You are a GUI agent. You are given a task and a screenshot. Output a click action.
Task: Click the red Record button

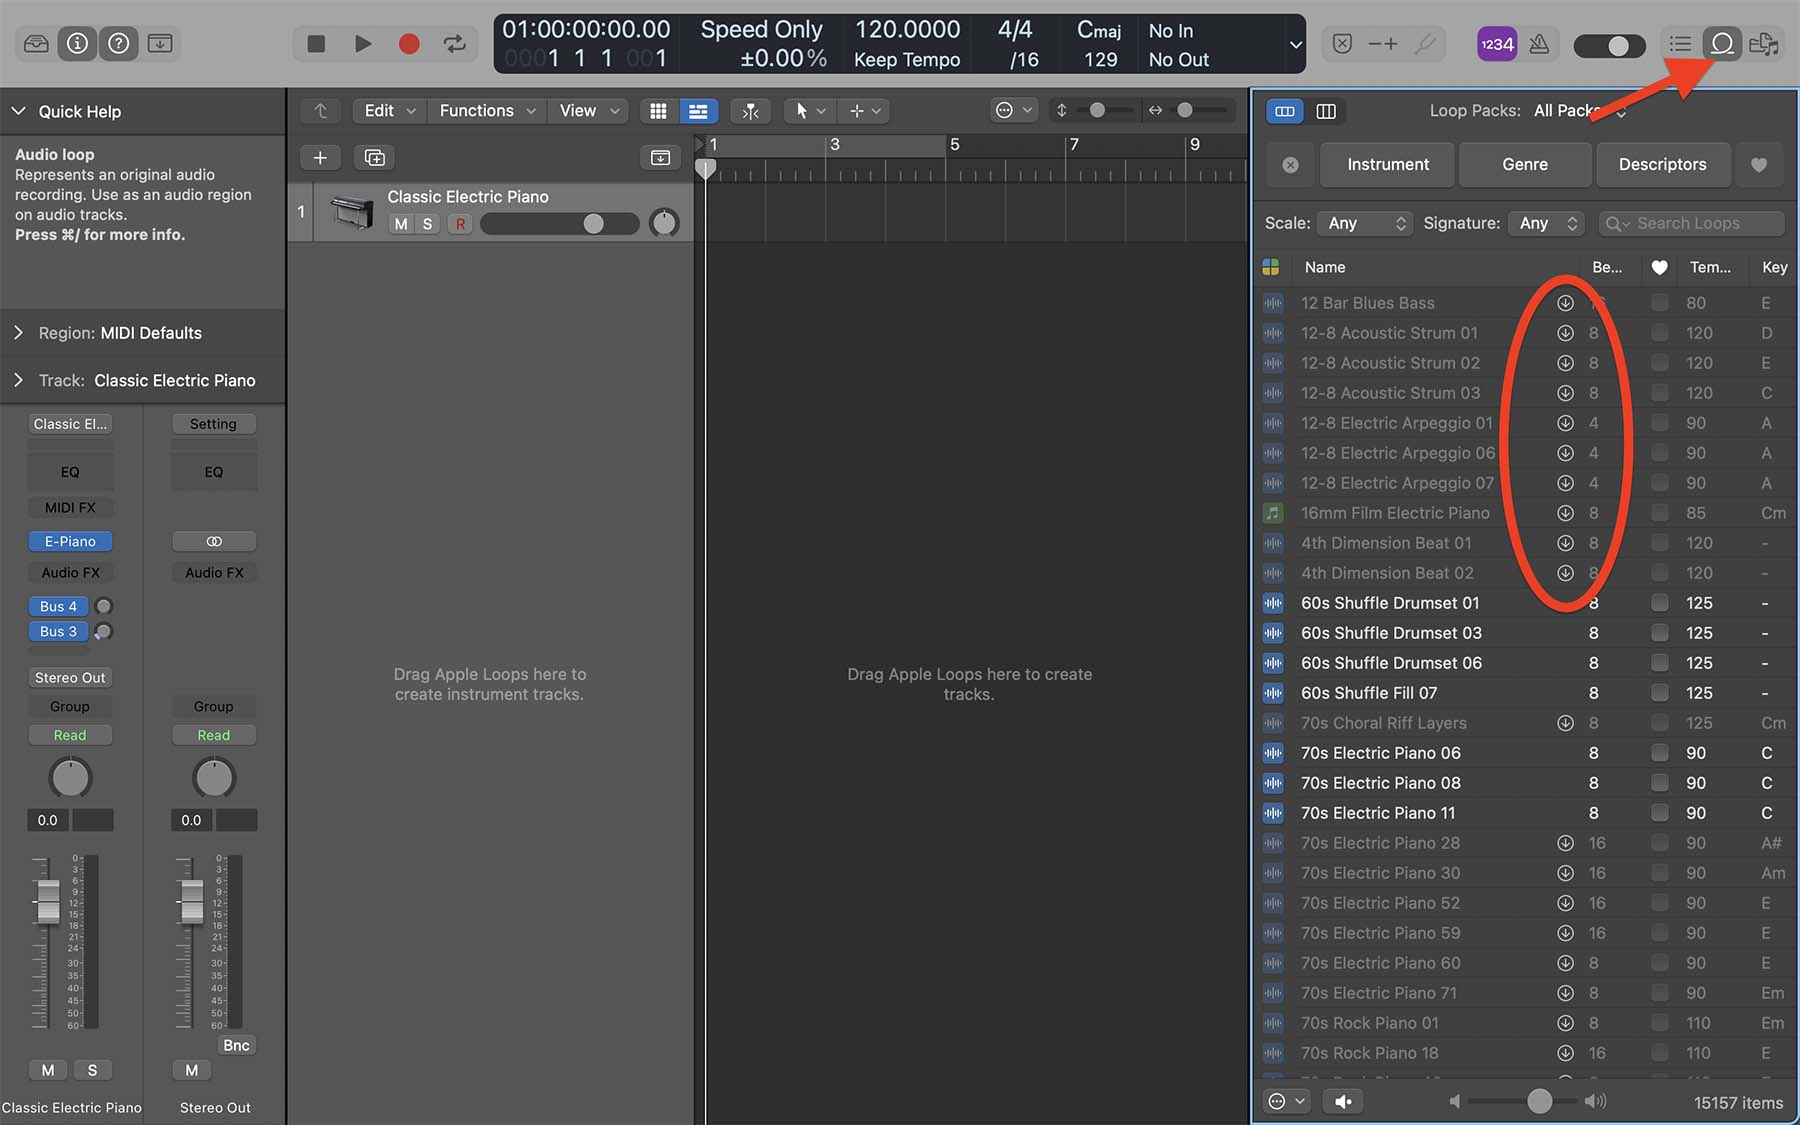click(409, 44)
